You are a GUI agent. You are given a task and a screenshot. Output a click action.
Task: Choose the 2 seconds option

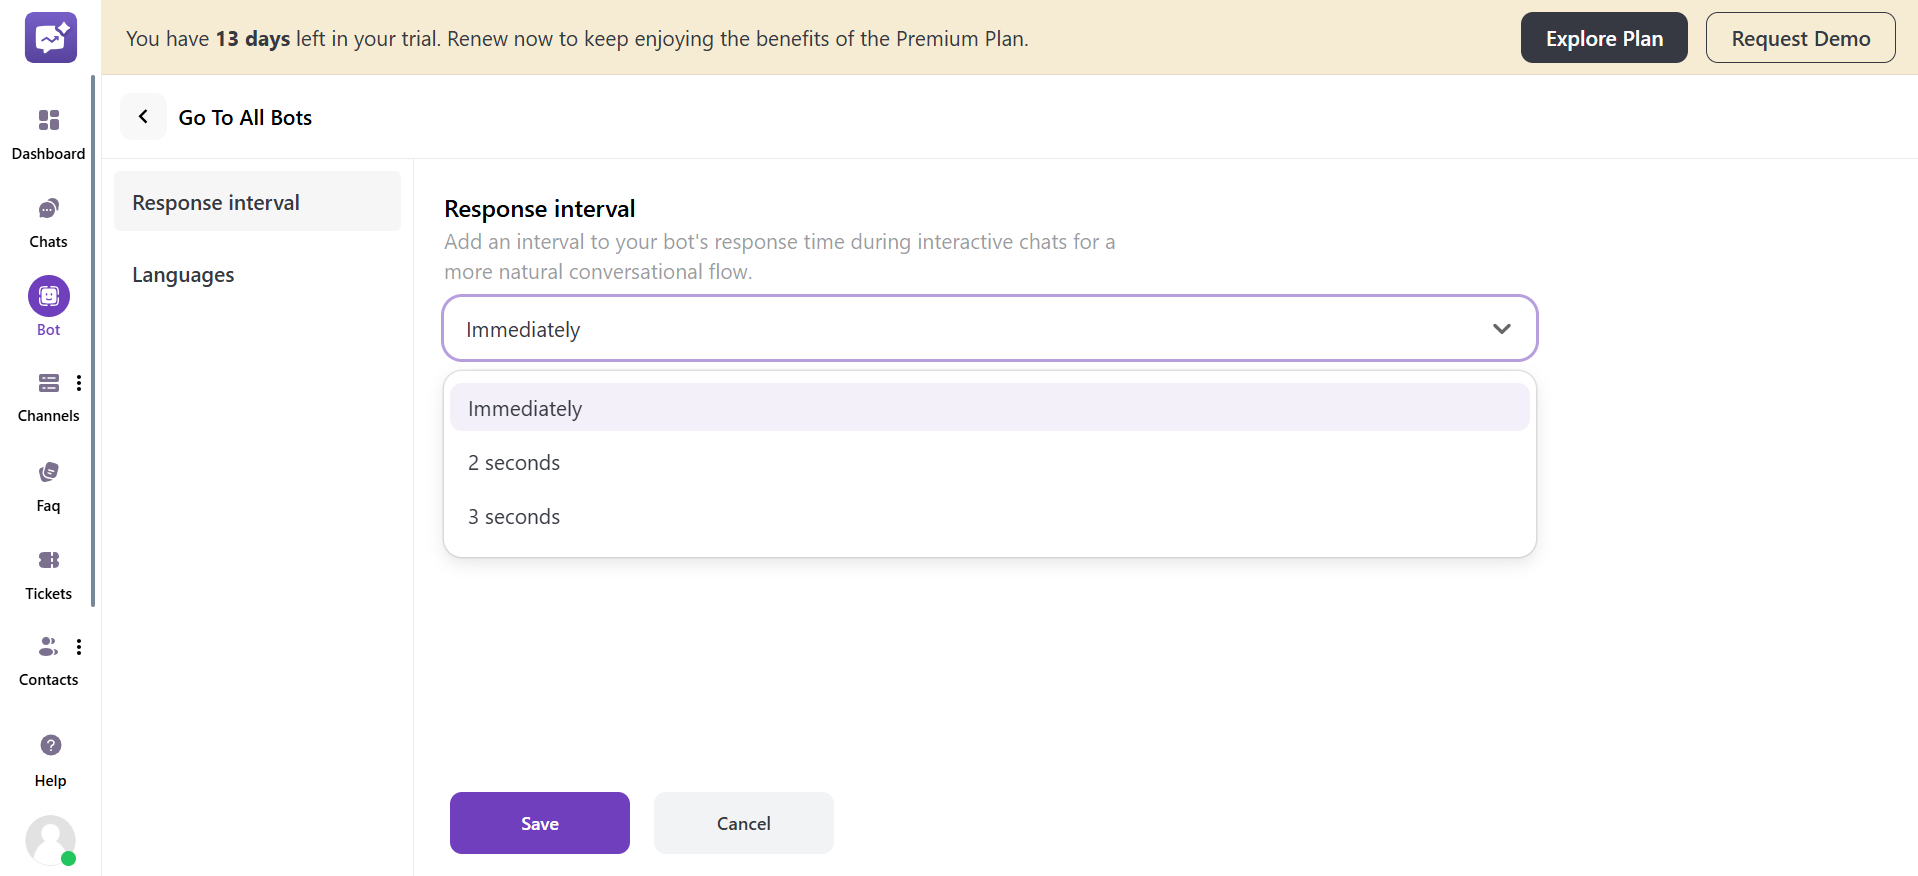pos(514,463)
